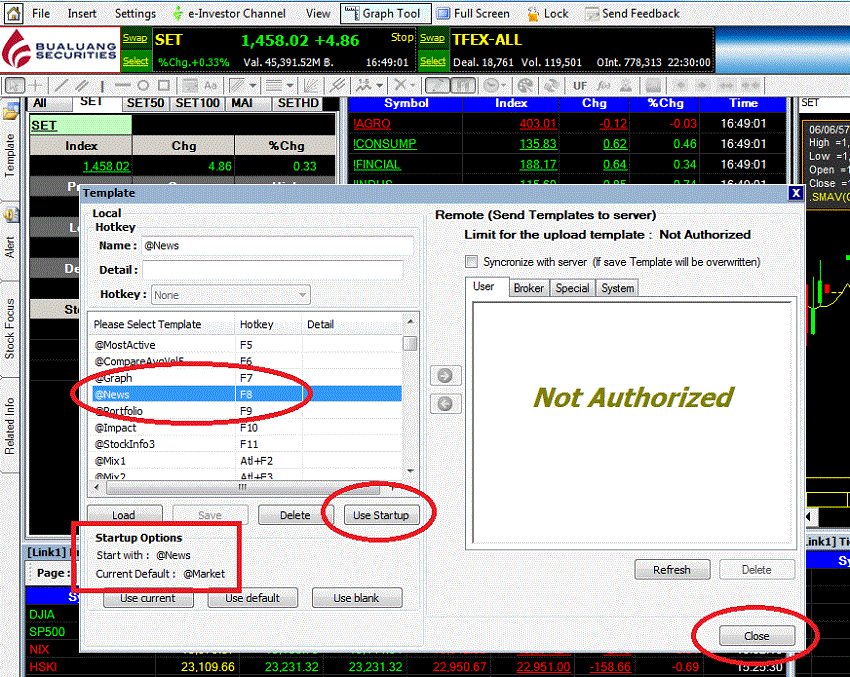Open the Hotkey dropdown showing None
Image resolution: width=850 pixels, height=677 pixels.
230,295
